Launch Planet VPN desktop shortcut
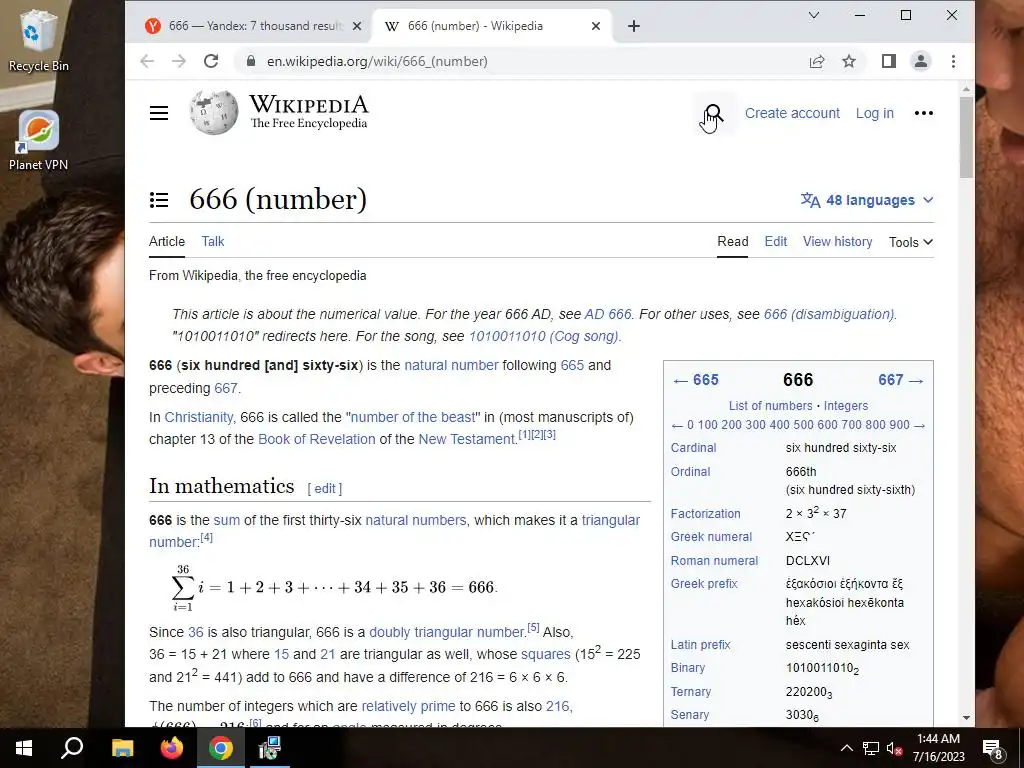1024x768 pixels. click(x=39, y=140)
